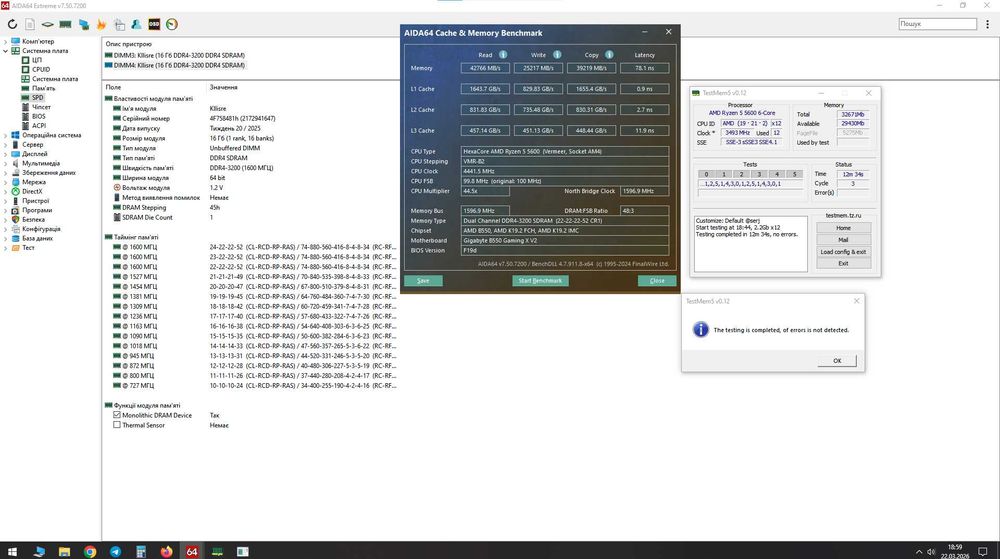This screenshot has height=559, width=1000.
Task: Click the TestMem5 taskbar icon
Action: tap(217, 551)
